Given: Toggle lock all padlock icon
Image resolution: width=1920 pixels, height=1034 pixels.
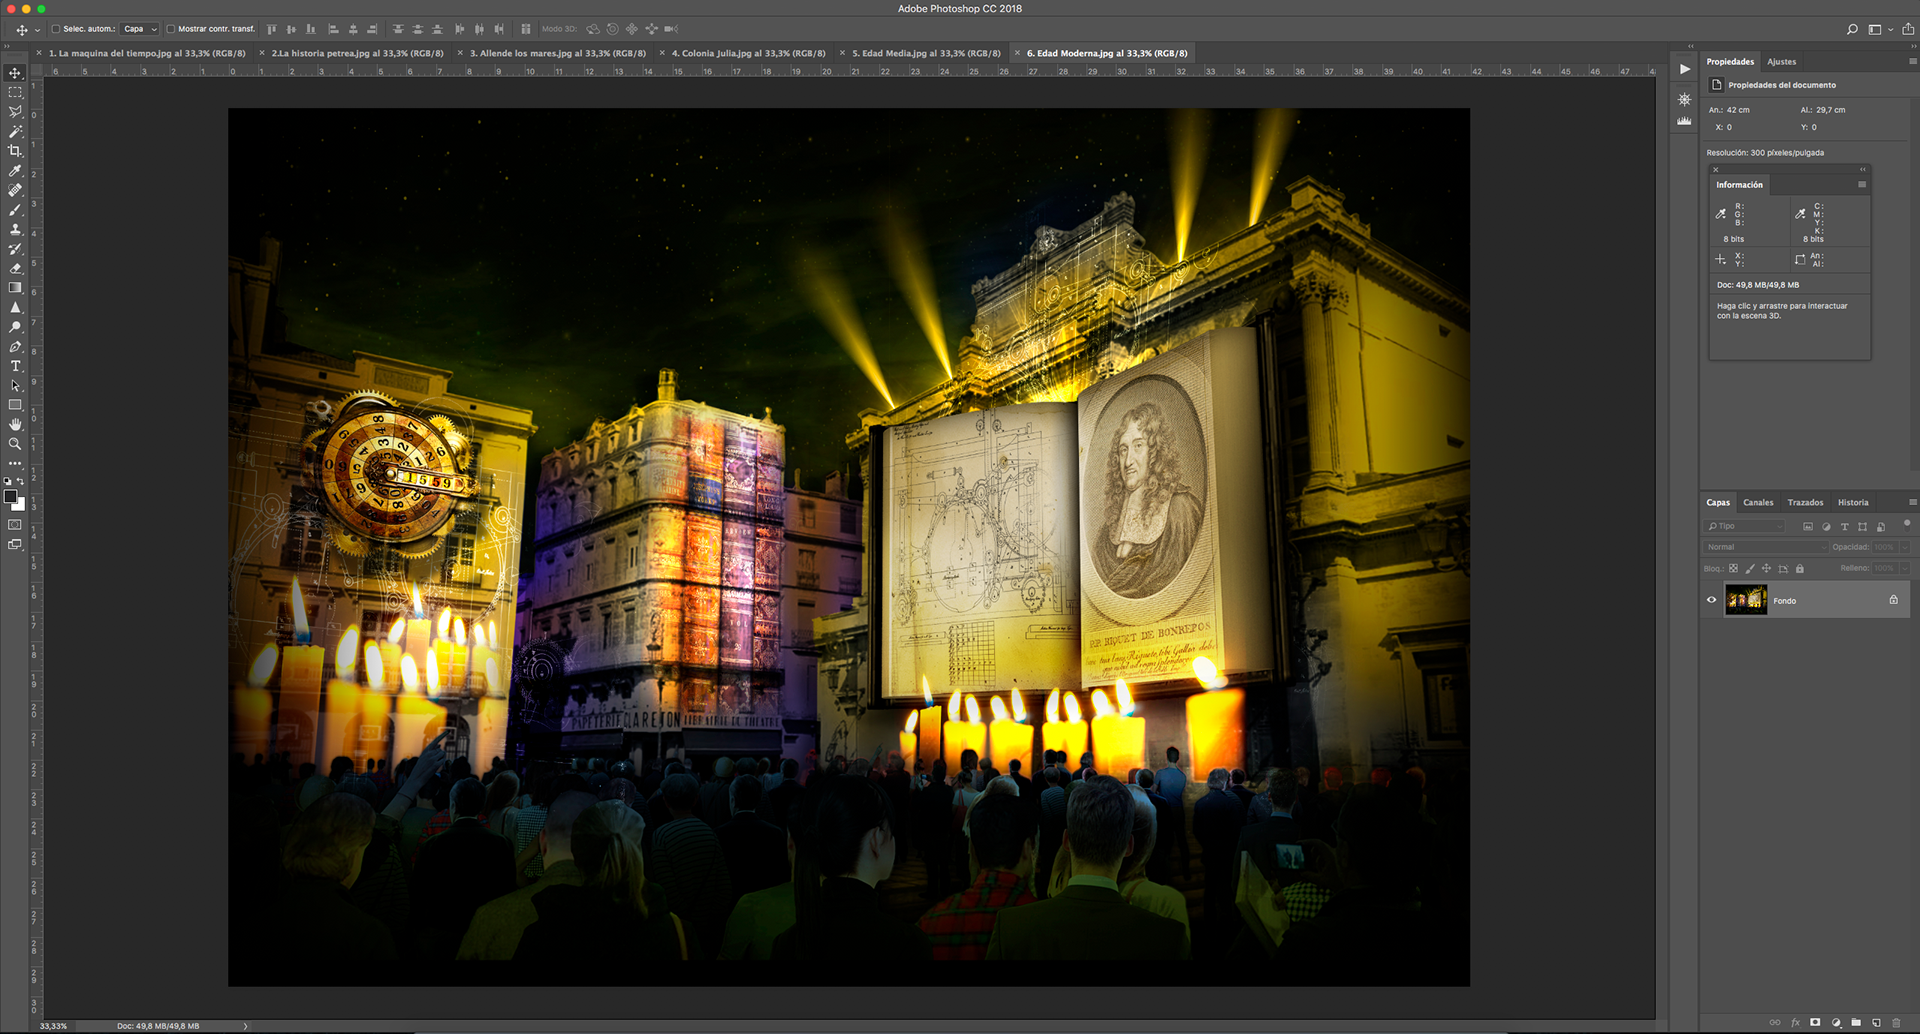Looking at the screenshot, I should click(1800, 568).
